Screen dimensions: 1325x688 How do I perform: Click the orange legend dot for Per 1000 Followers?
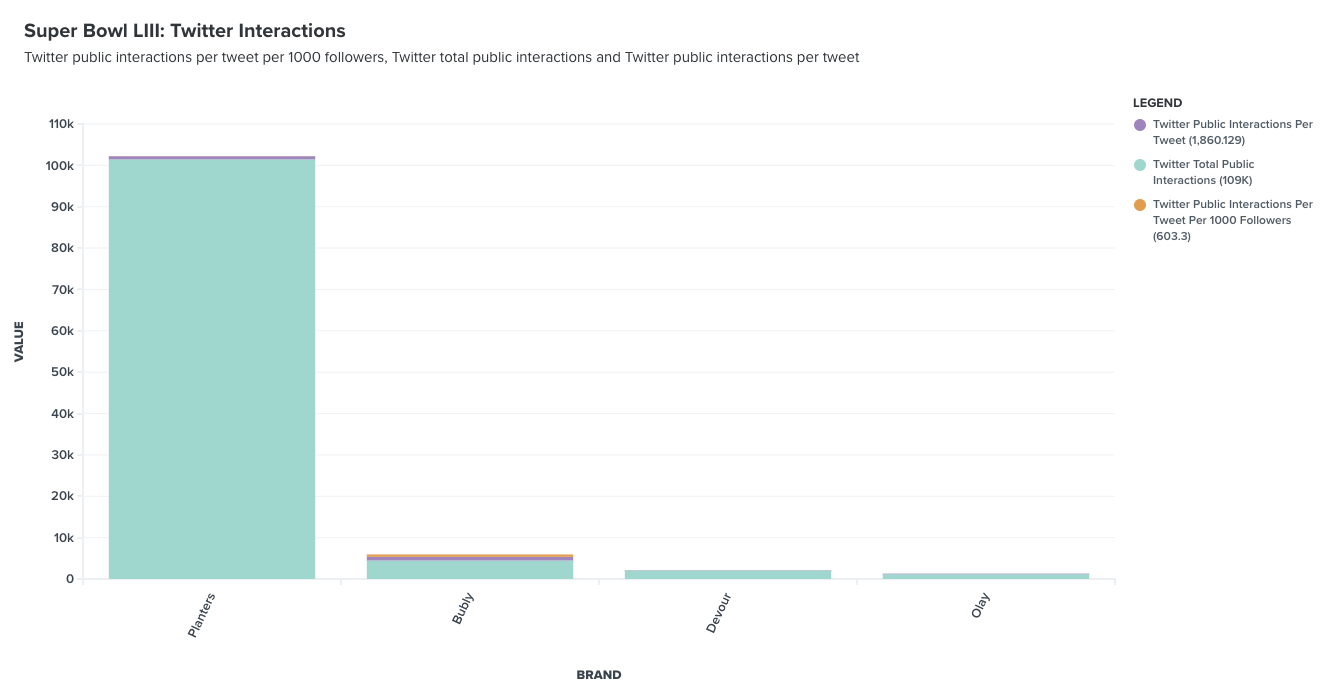tap(1140, 205)
